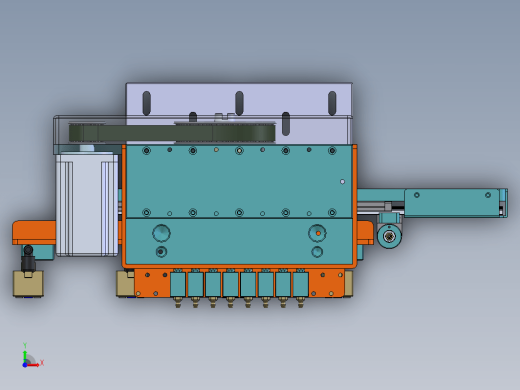Select the orange bracket left of the motor
520x390 pixels.
(34, 233)
